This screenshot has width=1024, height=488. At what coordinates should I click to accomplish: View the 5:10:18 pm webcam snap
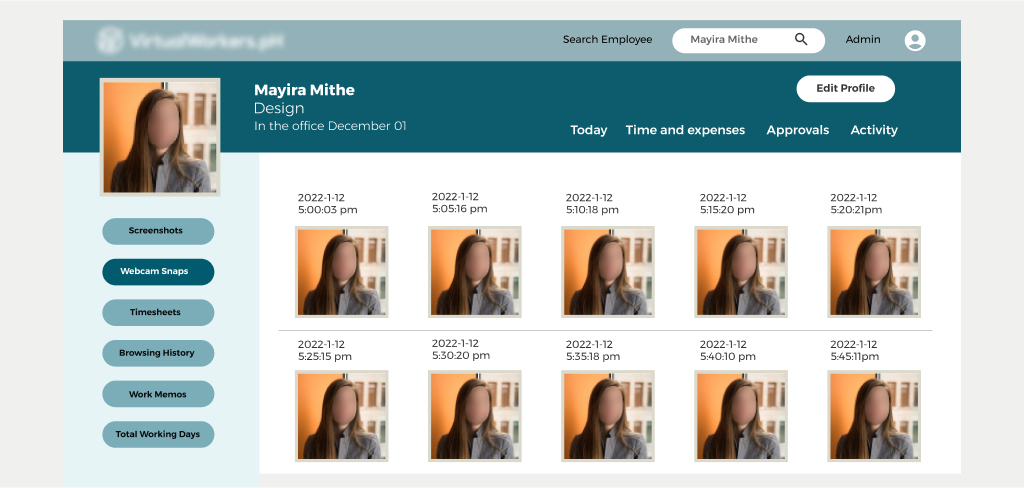(x=608, y=272)
